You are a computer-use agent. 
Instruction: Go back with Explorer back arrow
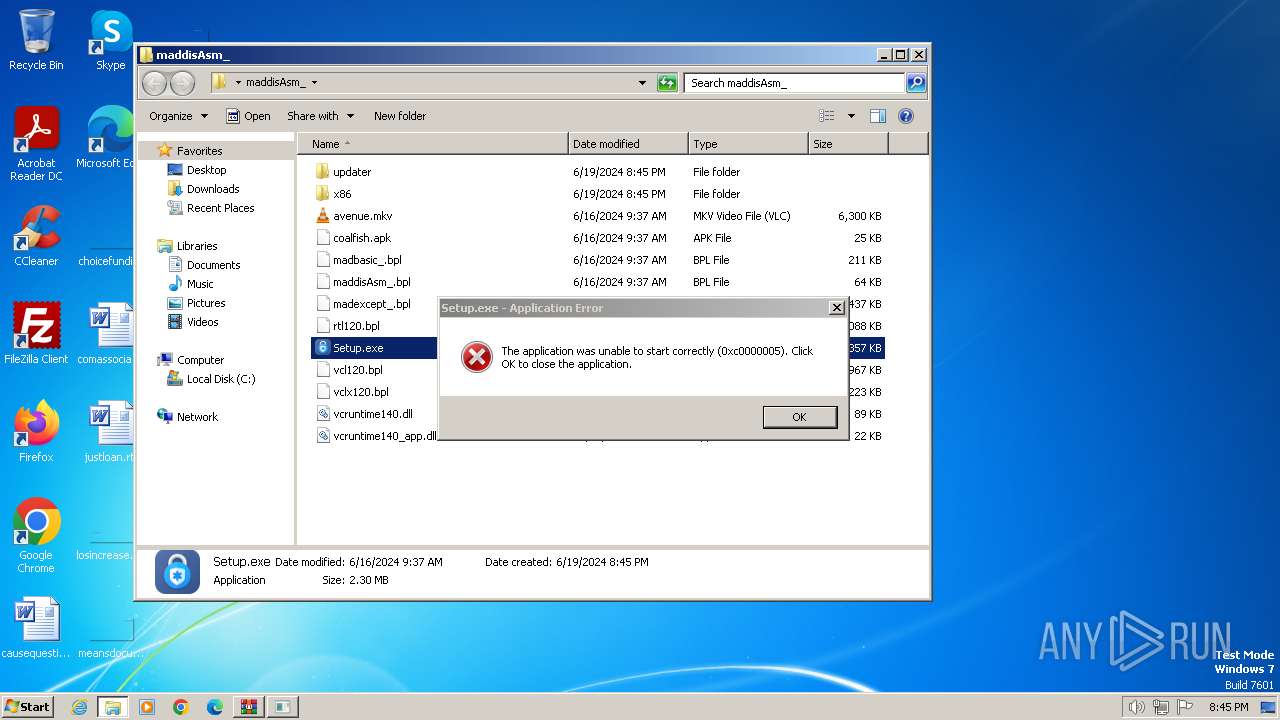(x=155, y=83)
